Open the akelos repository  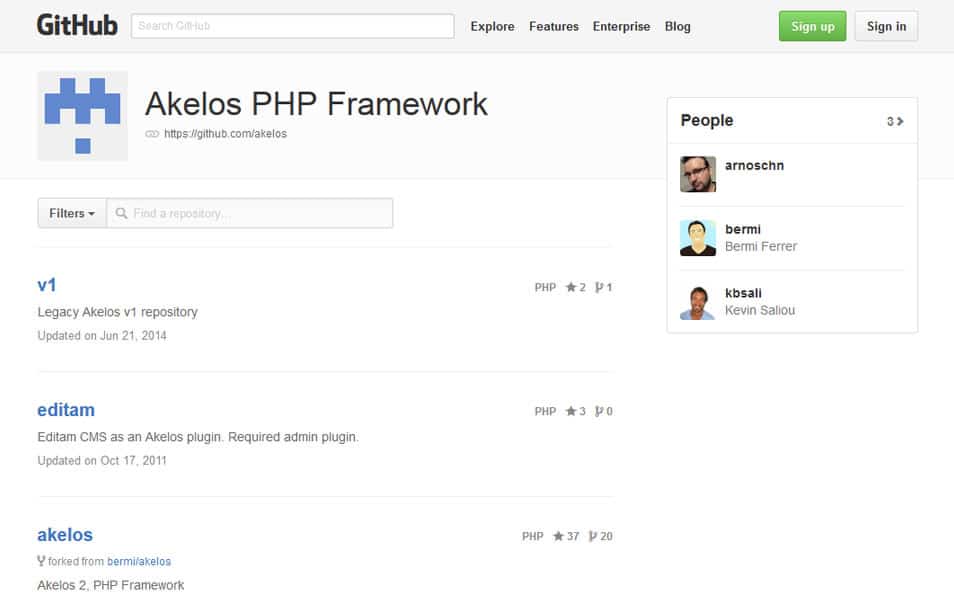click(x=65, y=534)
